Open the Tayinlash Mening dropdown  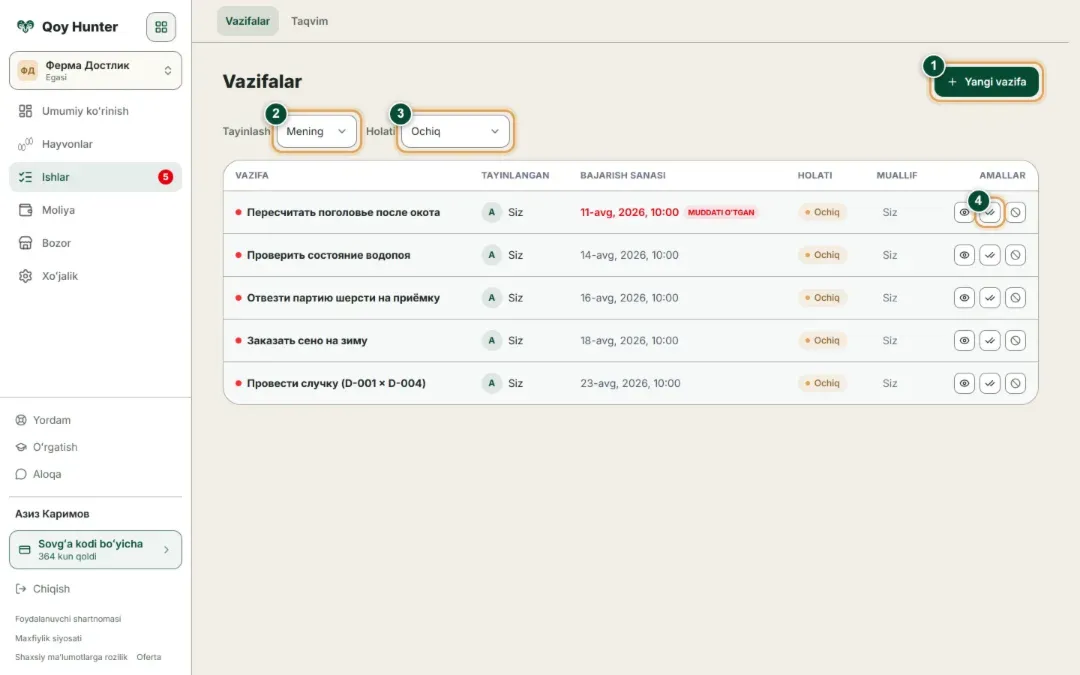316,131
